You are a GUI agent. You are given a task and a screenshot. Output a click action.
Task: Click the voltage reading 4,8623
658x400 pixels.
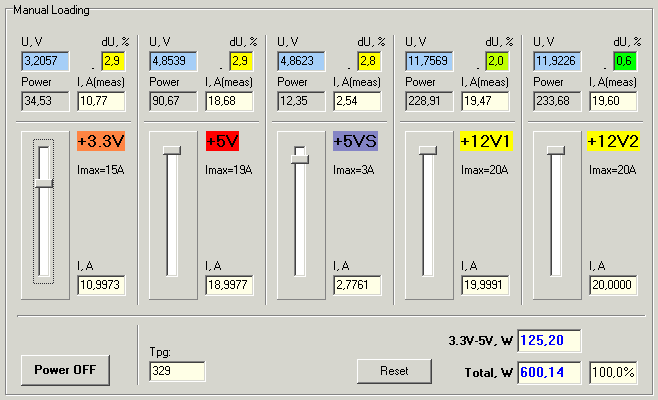(x=301, y=61)
